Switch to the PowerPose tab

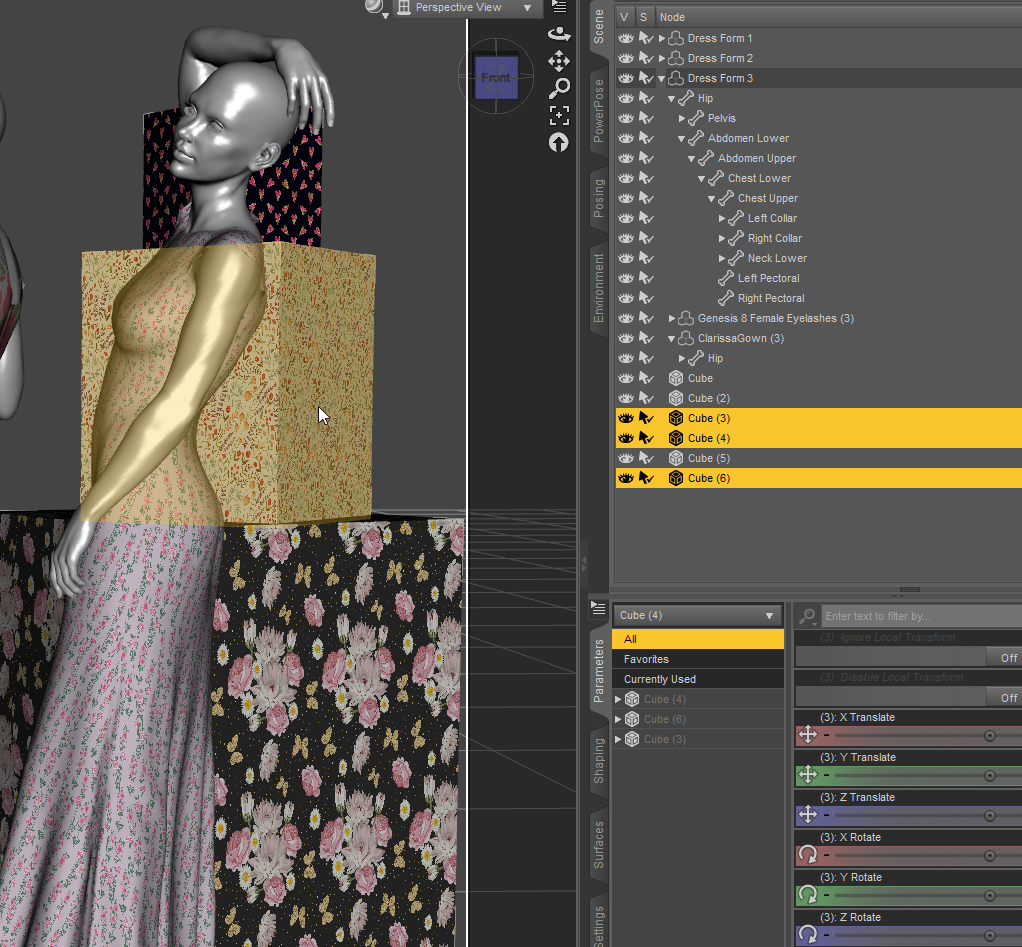(598, 110)
